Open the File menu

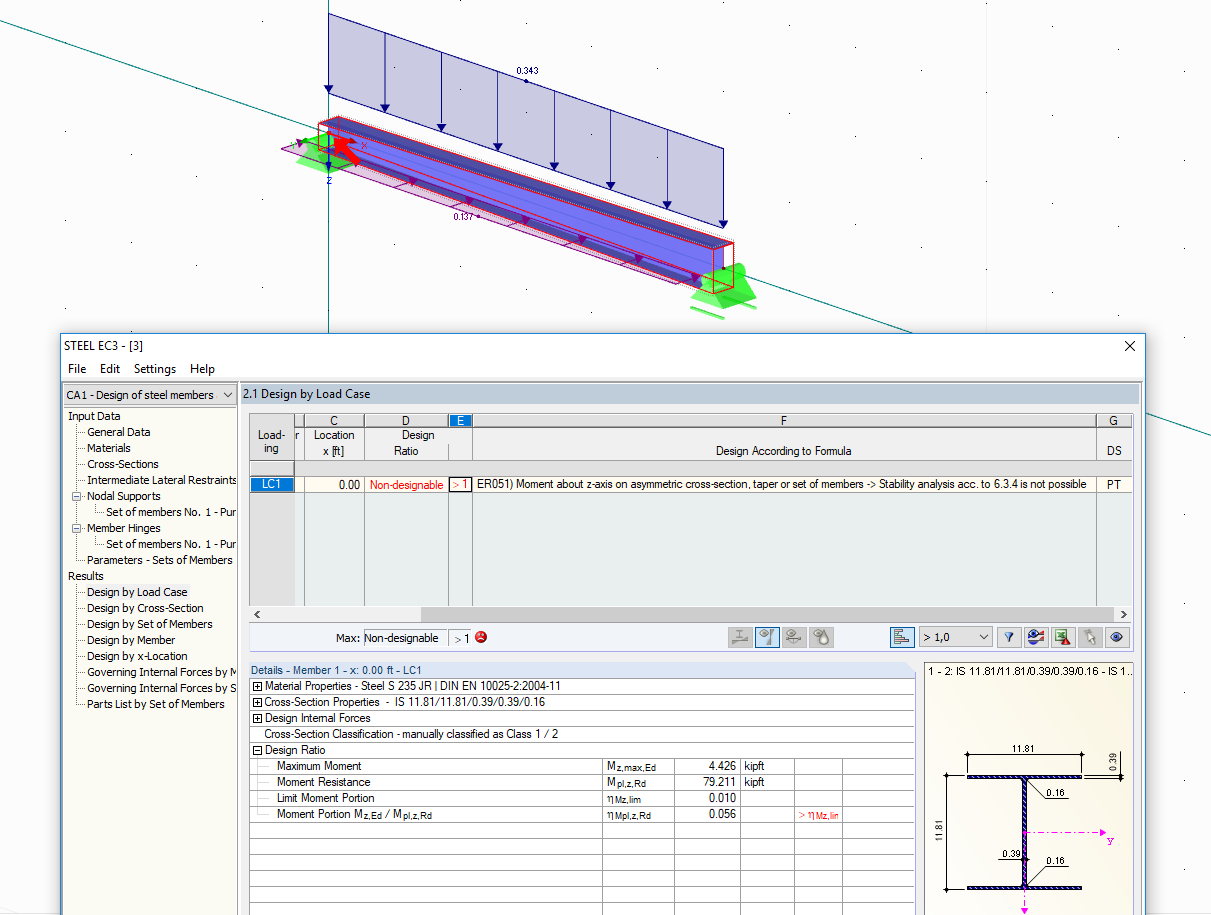tap(77, 369)
